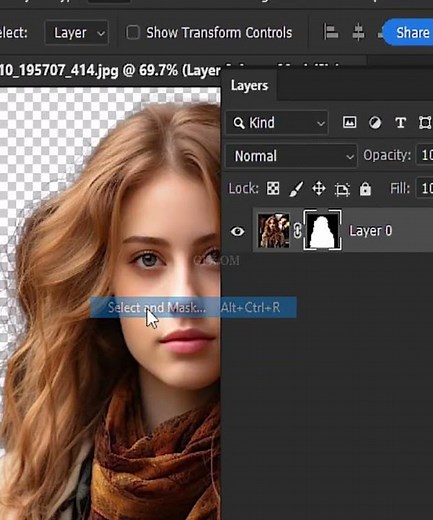Enable Show Transform Controls checkbox
433x520 pixels.
pos(133,33)
